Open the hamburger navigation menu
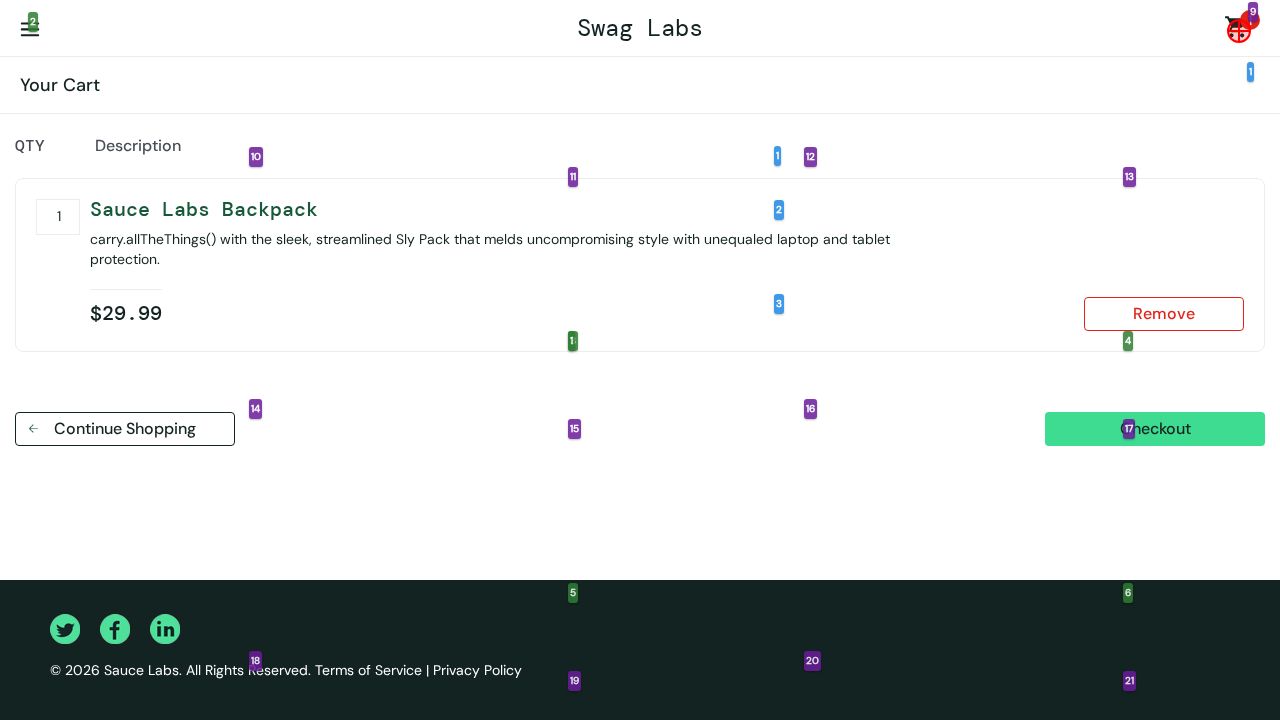 coord(29,30)
